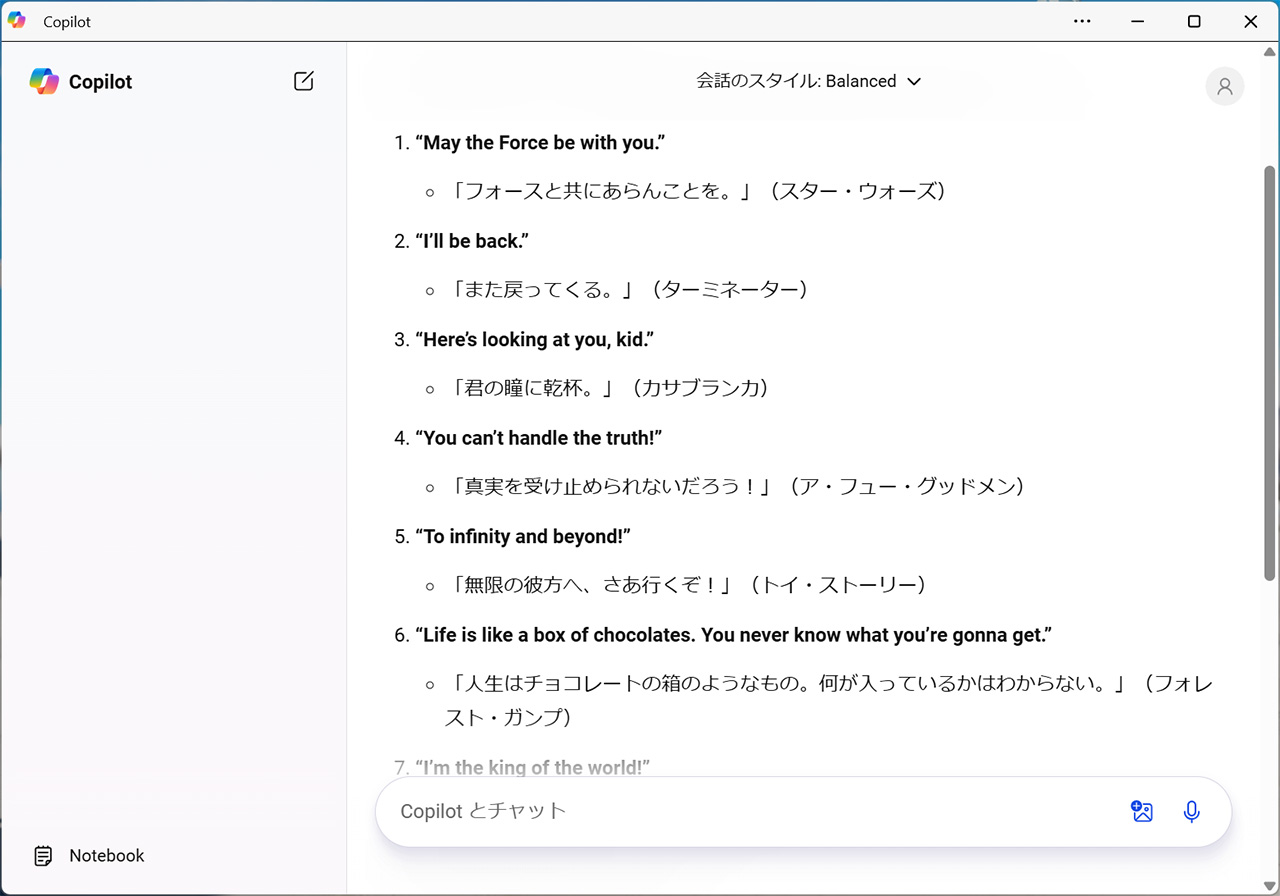Open the Notebook label in the sidebar

106,855
